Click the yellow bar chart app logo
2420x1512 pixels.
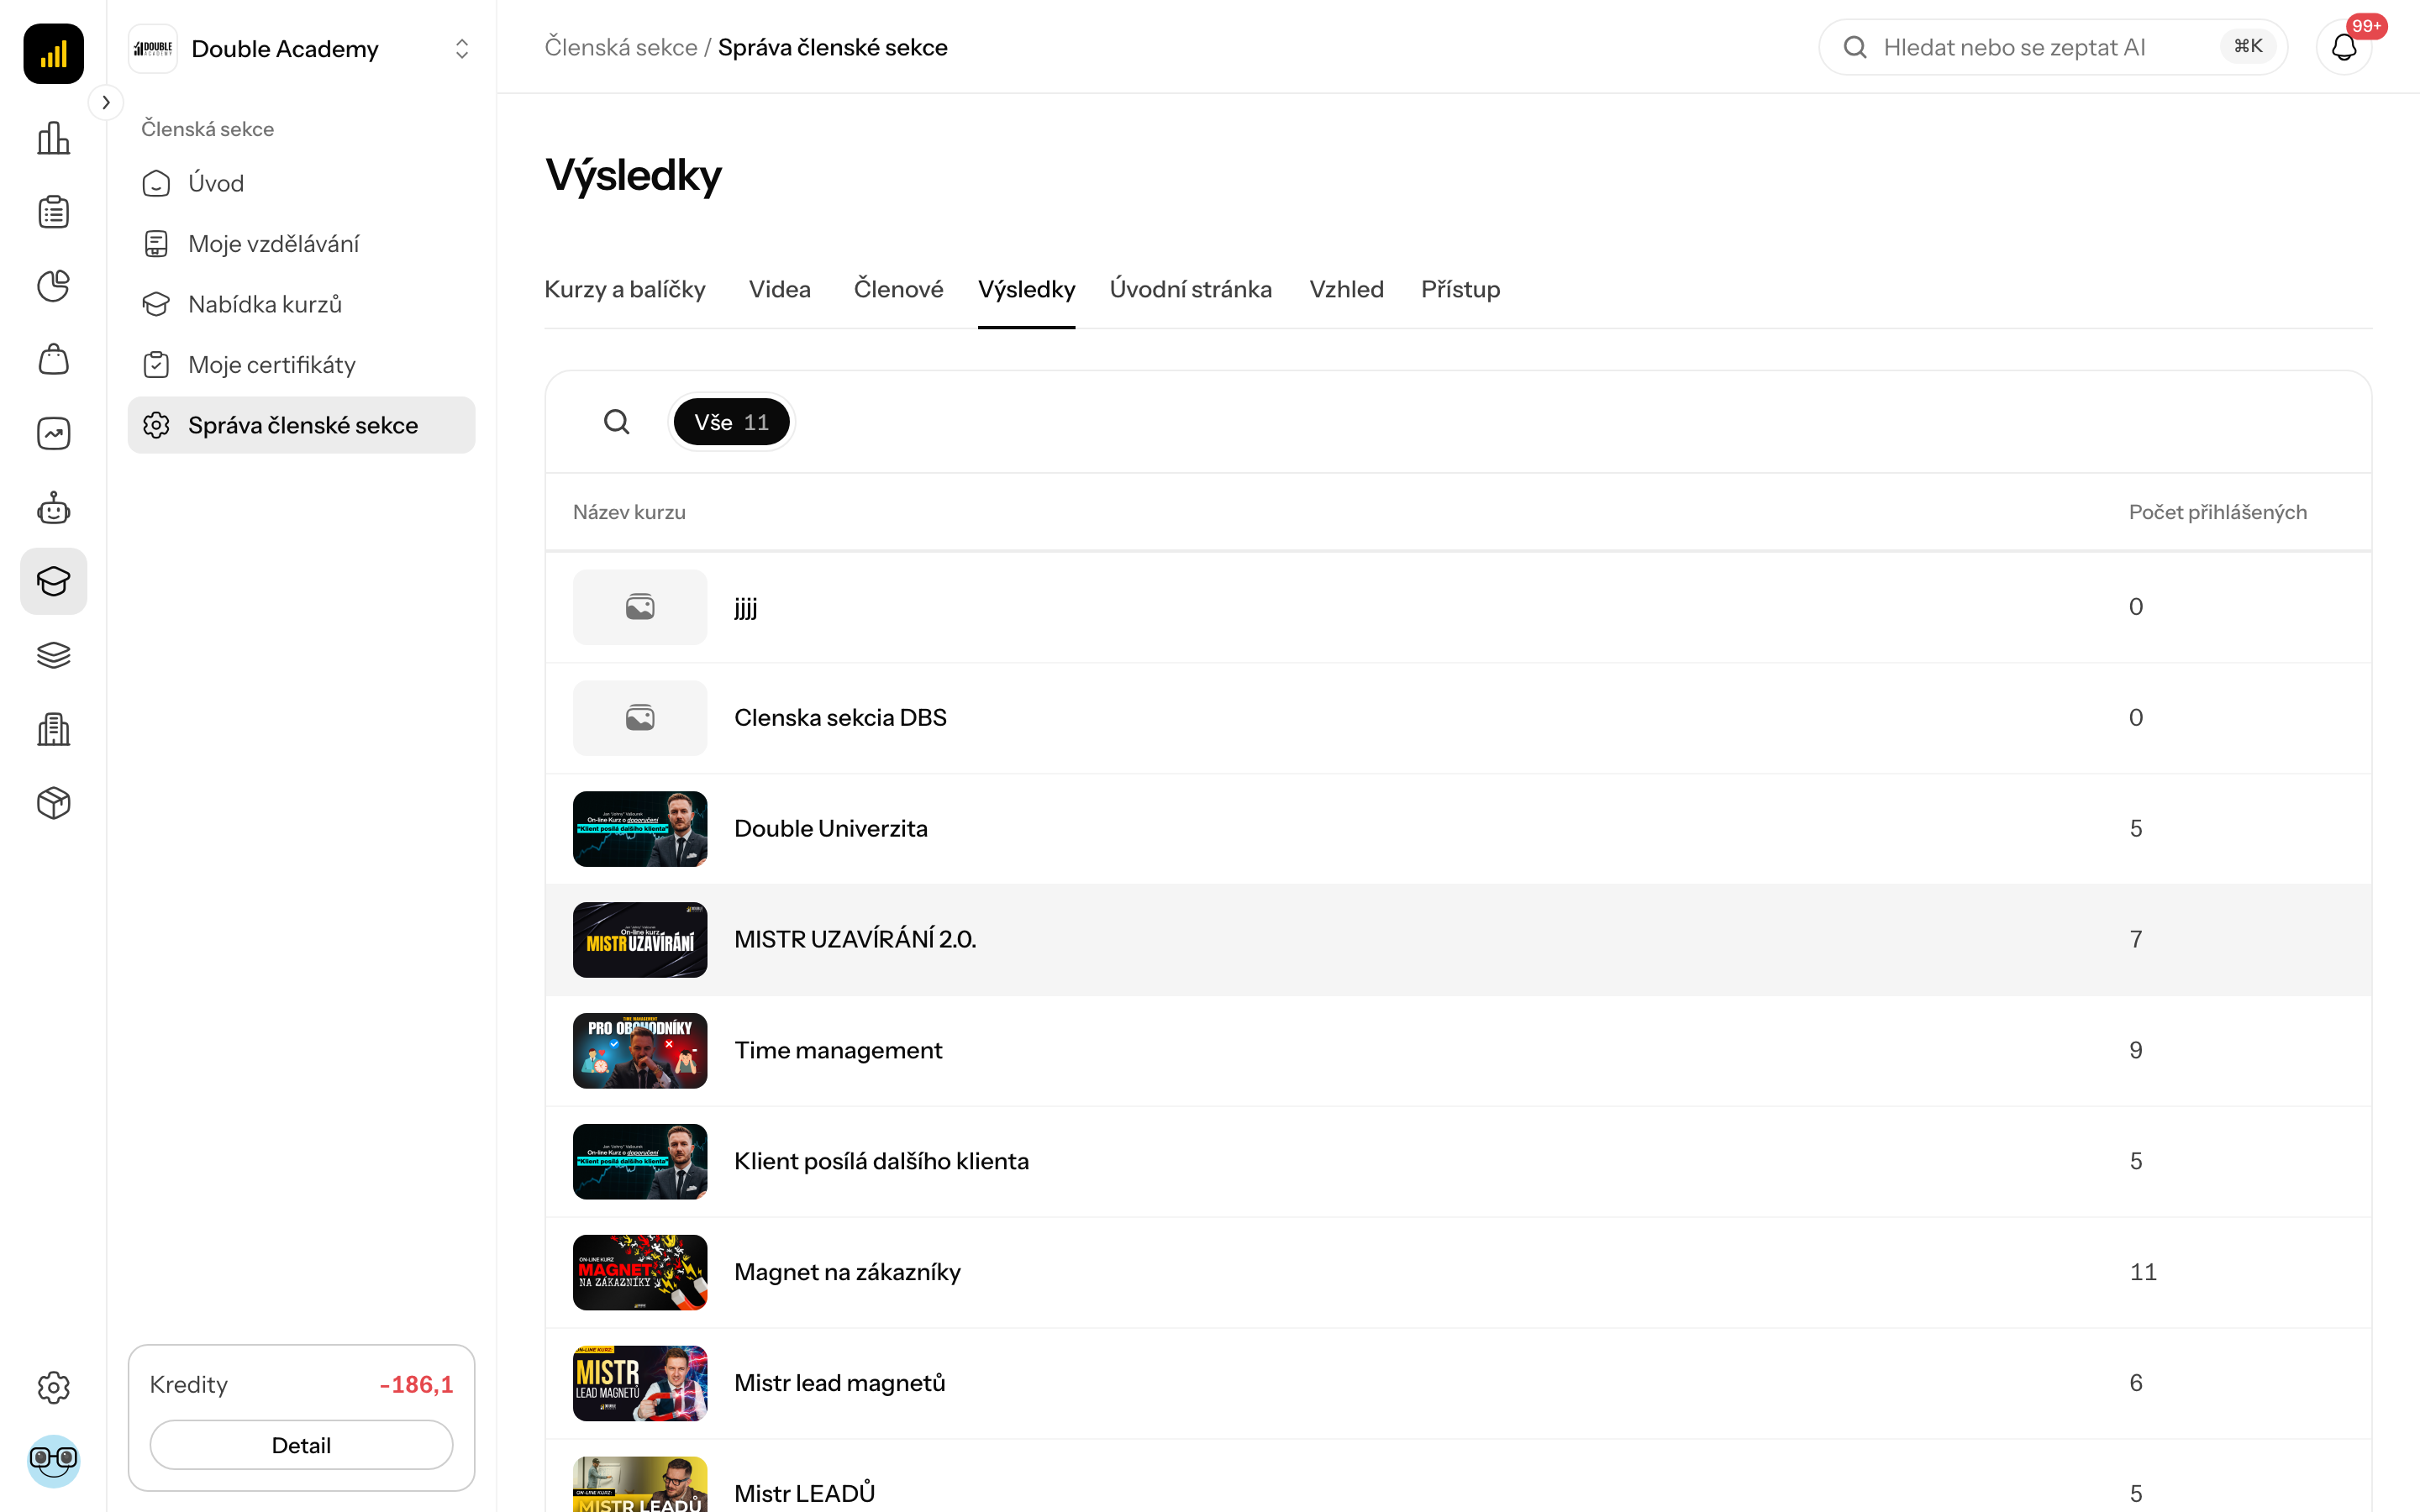pyautogui.click(x=53, y=53)
